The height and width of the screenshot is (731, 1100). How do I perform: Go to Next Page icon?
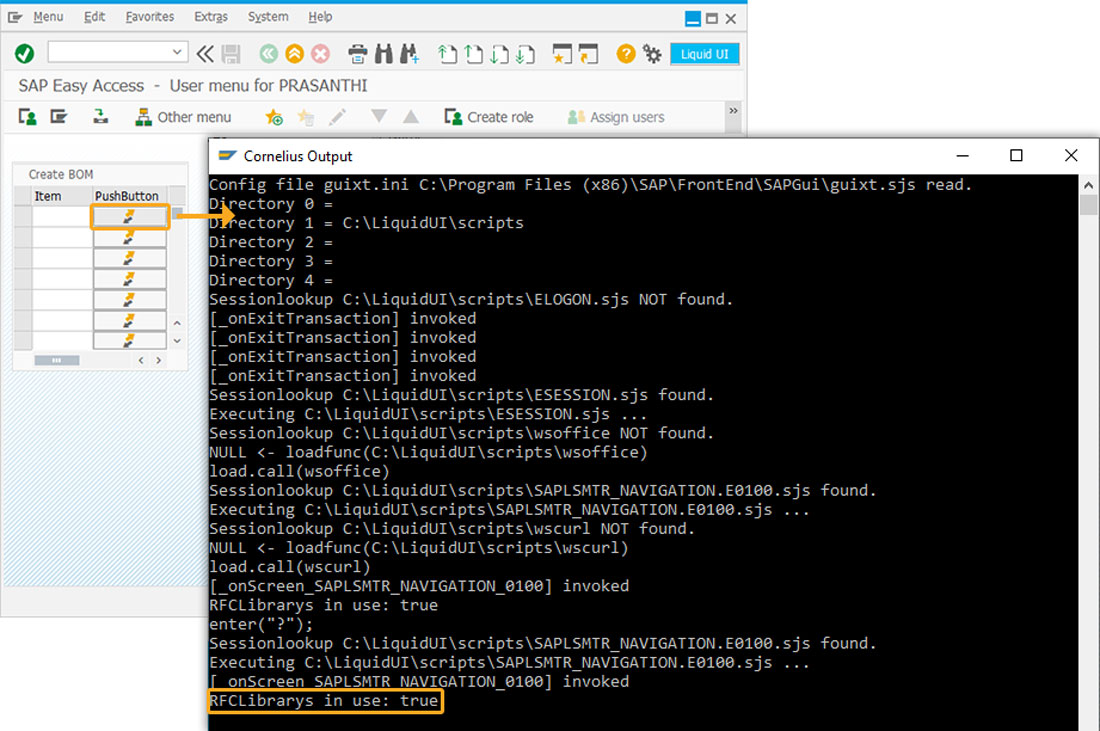click(x=499, y=54)
